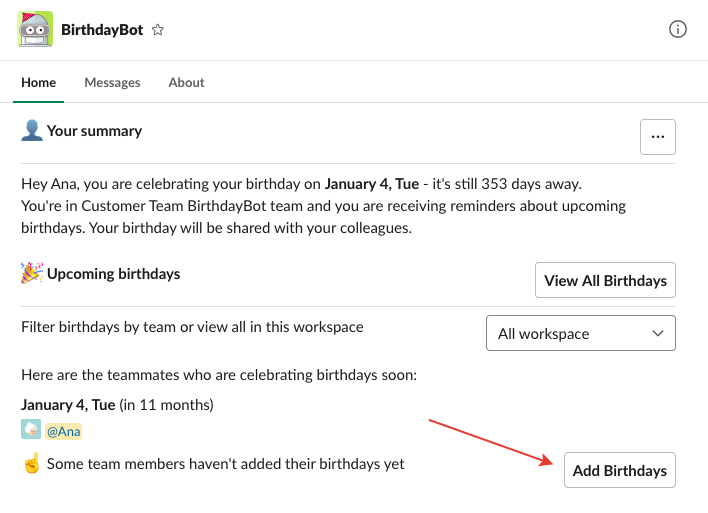
Task: Click the bold January 4, Tue date heading
Action: point(67,405)
